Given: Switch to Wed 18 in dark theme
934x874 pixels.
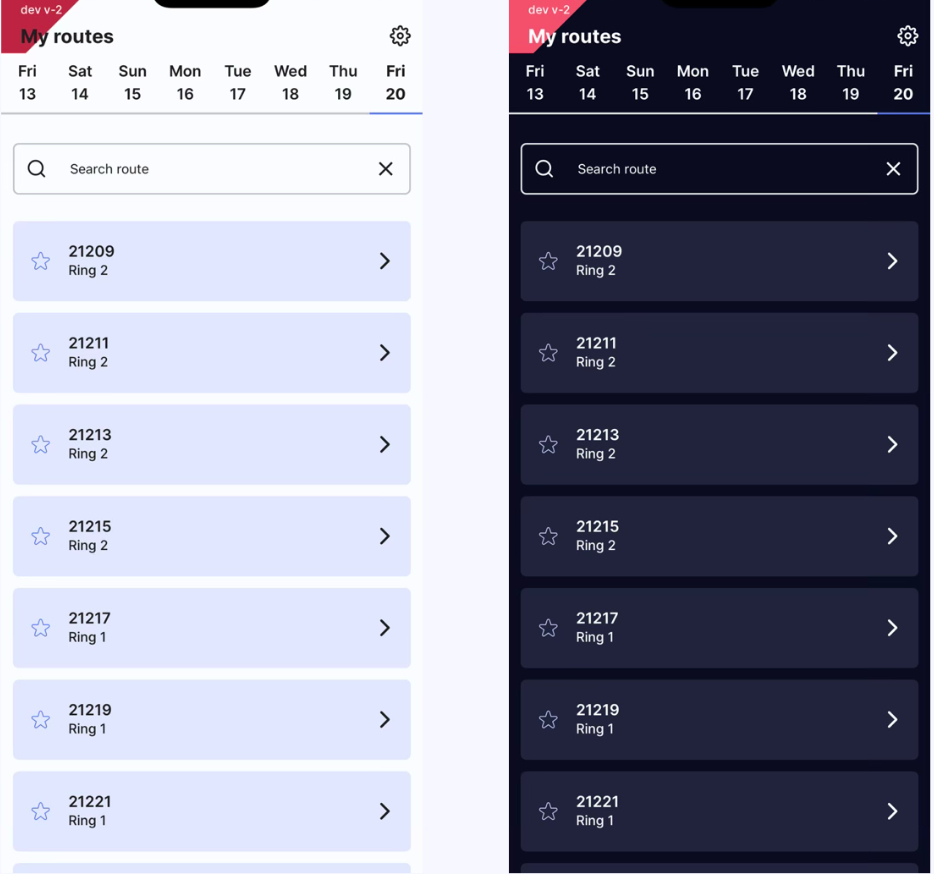Looking at the screenshot, I should 798,83.
